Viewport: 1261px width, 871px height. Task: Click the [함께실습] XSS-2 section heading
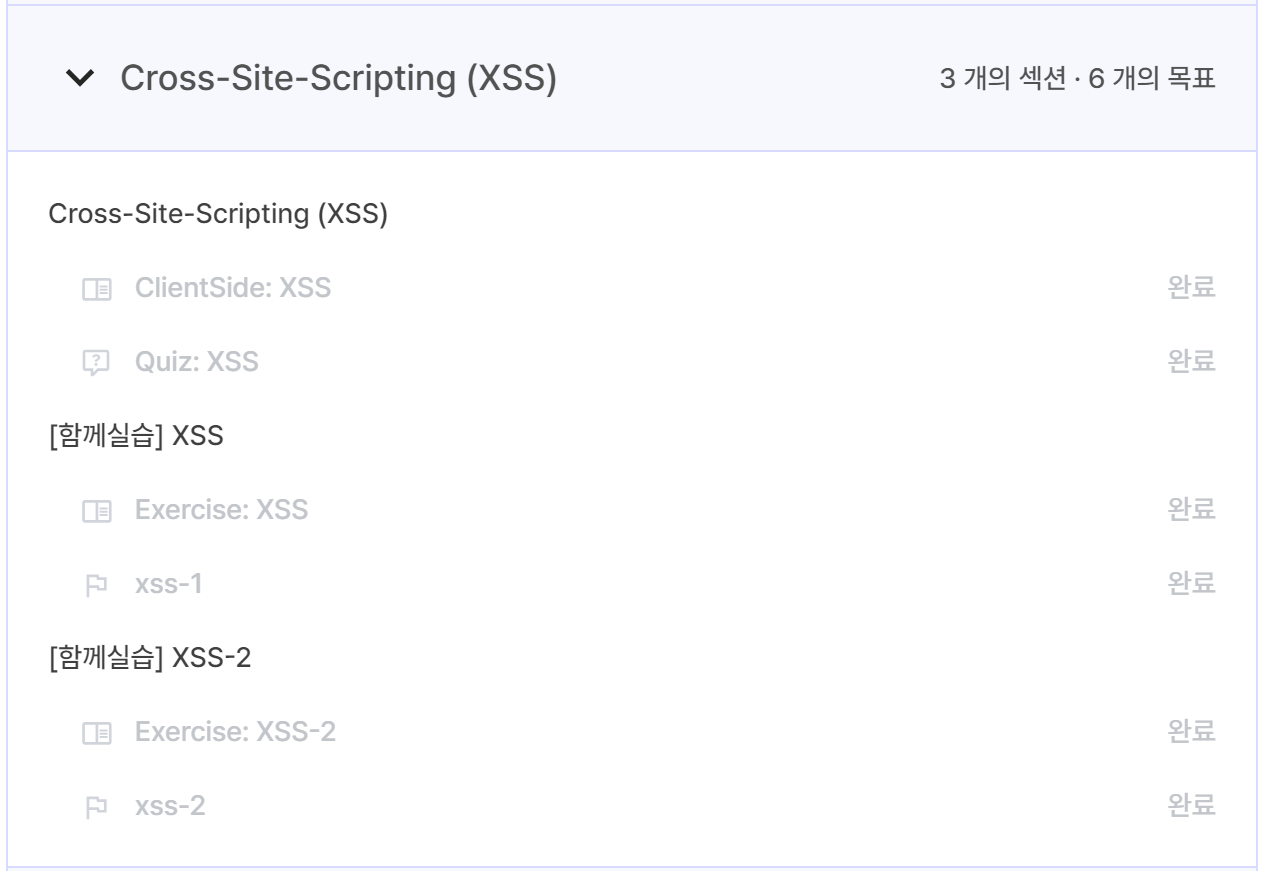149,658
